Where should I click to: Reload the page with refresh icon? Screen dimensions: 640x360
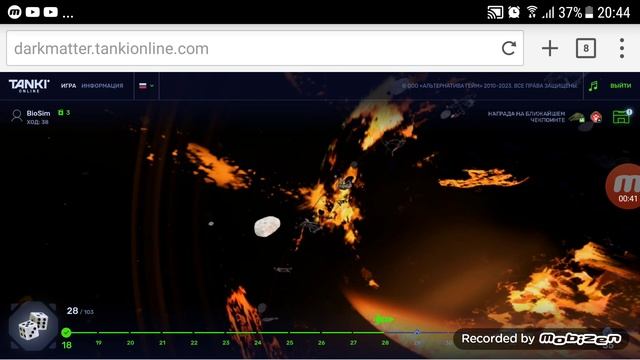point(509,48)
